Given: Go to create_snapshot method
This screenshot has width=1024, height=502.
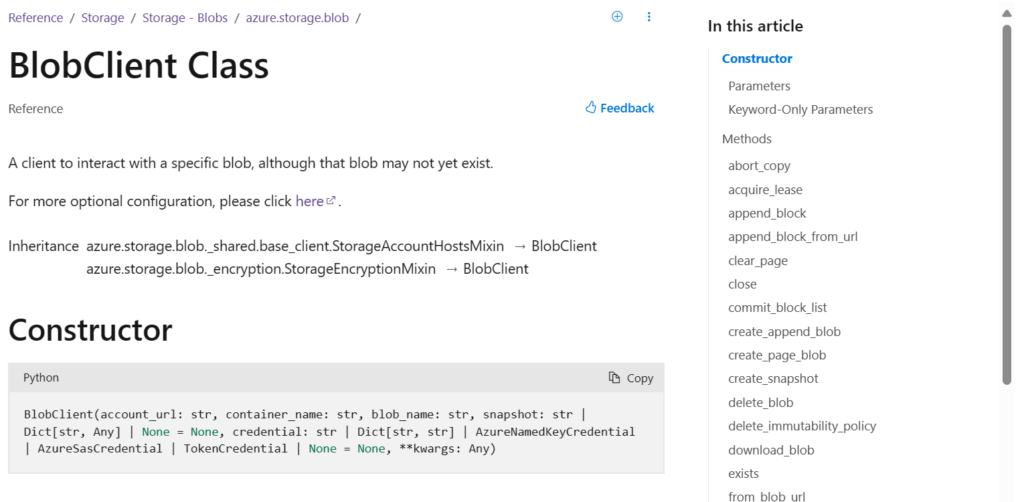Looking at the screenshot, I should click(773, 379).
